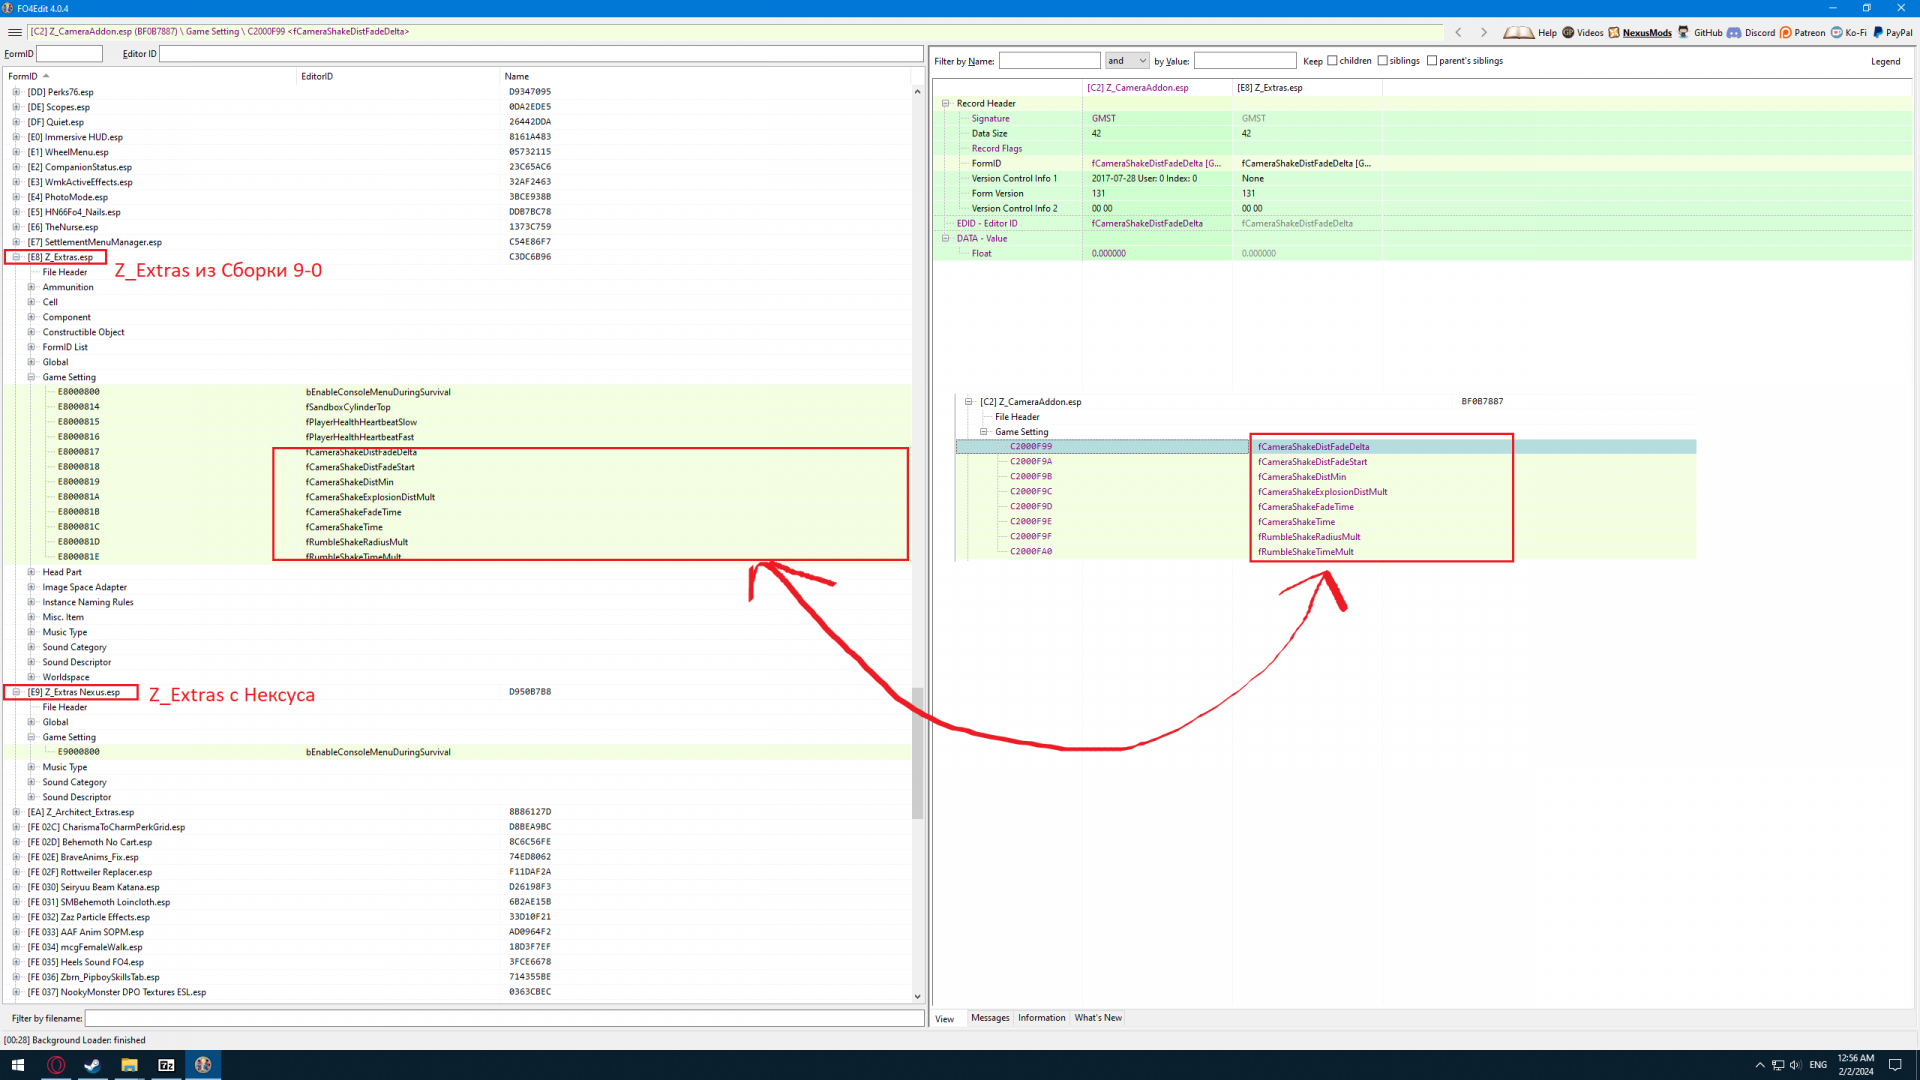Open the PayPal donation link
The image size is (1920, 1080).
[x=1898, y=33]
